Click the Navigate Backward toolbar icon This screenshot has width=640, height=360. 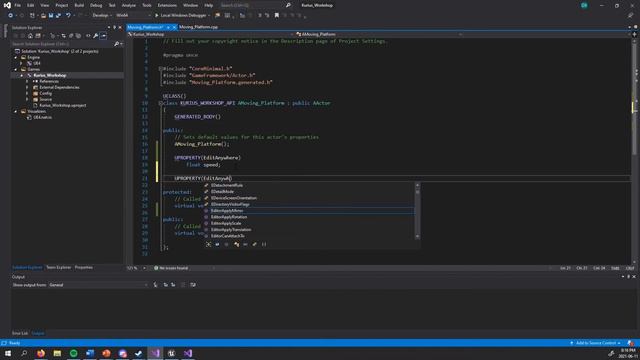tap(10, 16)
